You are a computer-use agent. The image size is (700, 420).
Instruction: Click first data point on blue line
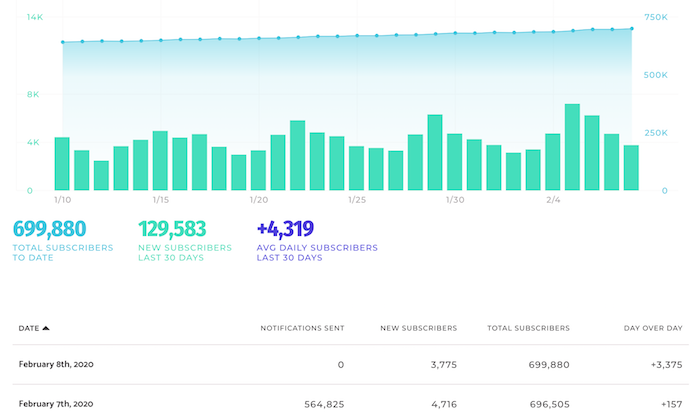click(63, 42)
